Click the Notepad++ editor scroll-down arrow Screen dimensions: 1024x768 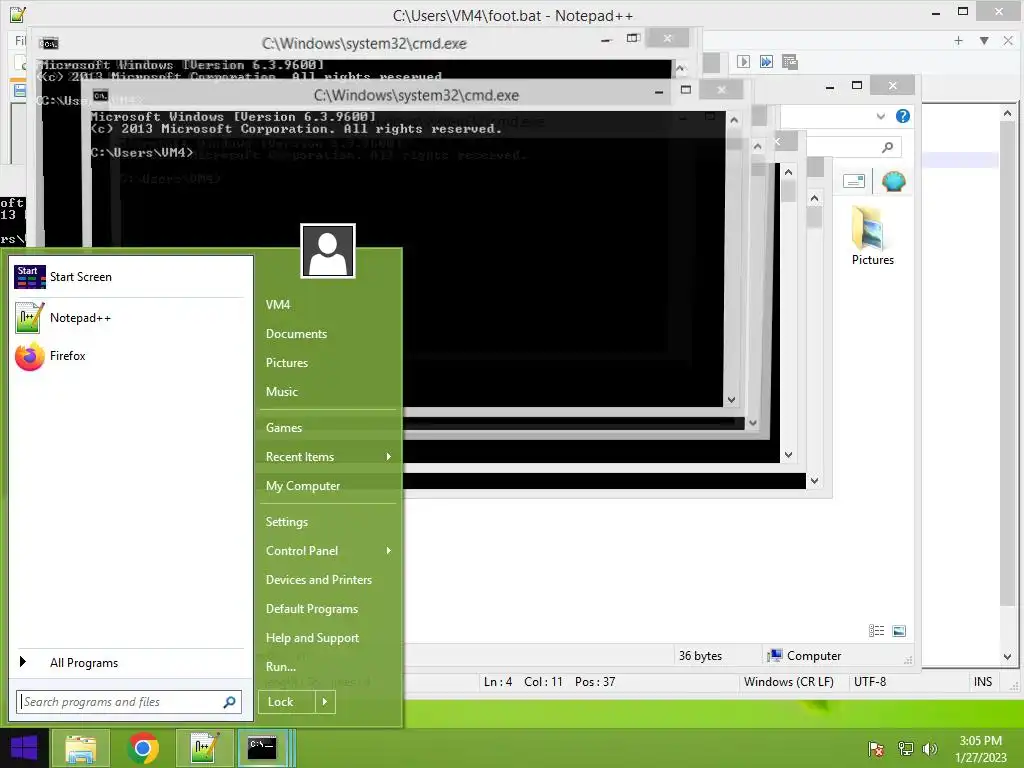point(1007,657)
